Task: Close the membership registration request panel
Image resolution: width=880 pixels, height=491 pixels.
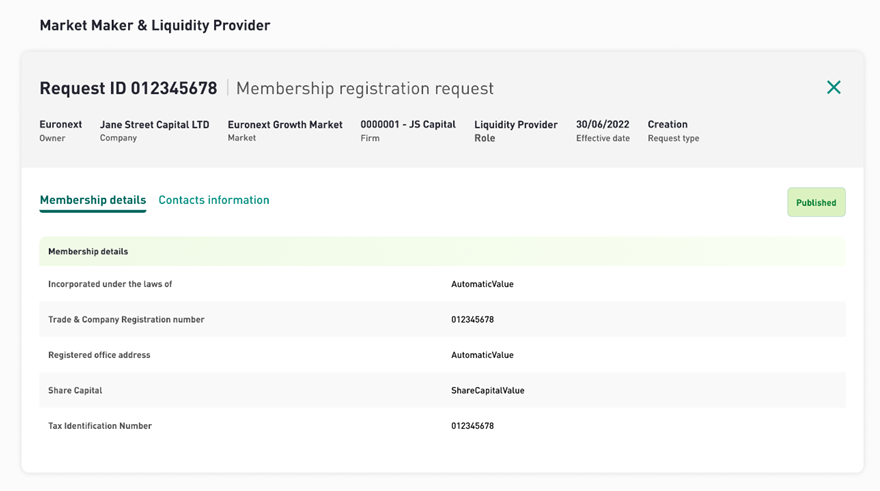Action: pyautogui.click(x=834, y=88)
